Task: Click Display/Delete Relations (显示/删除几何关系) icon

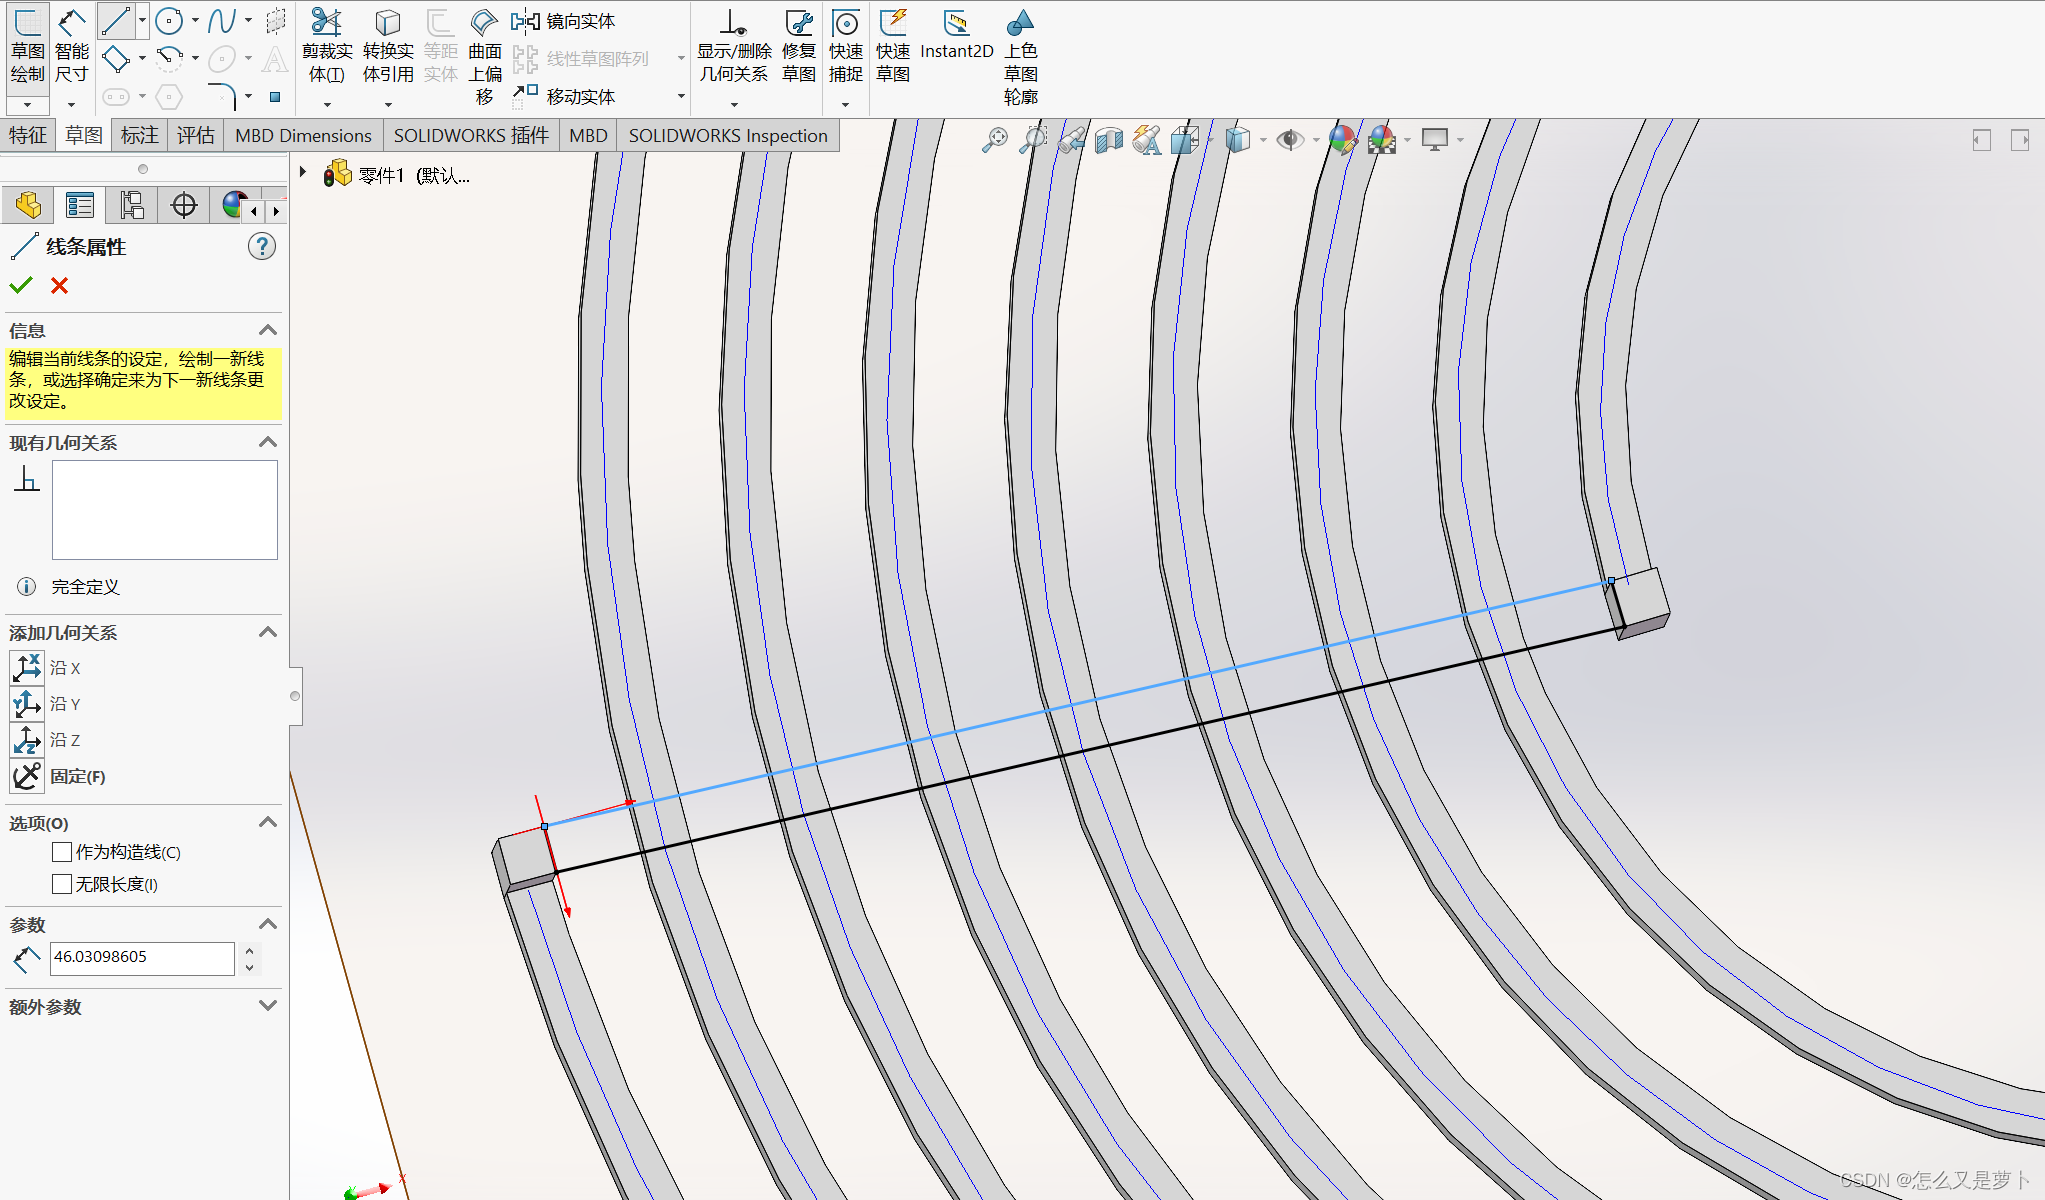Action: point(733,22)
